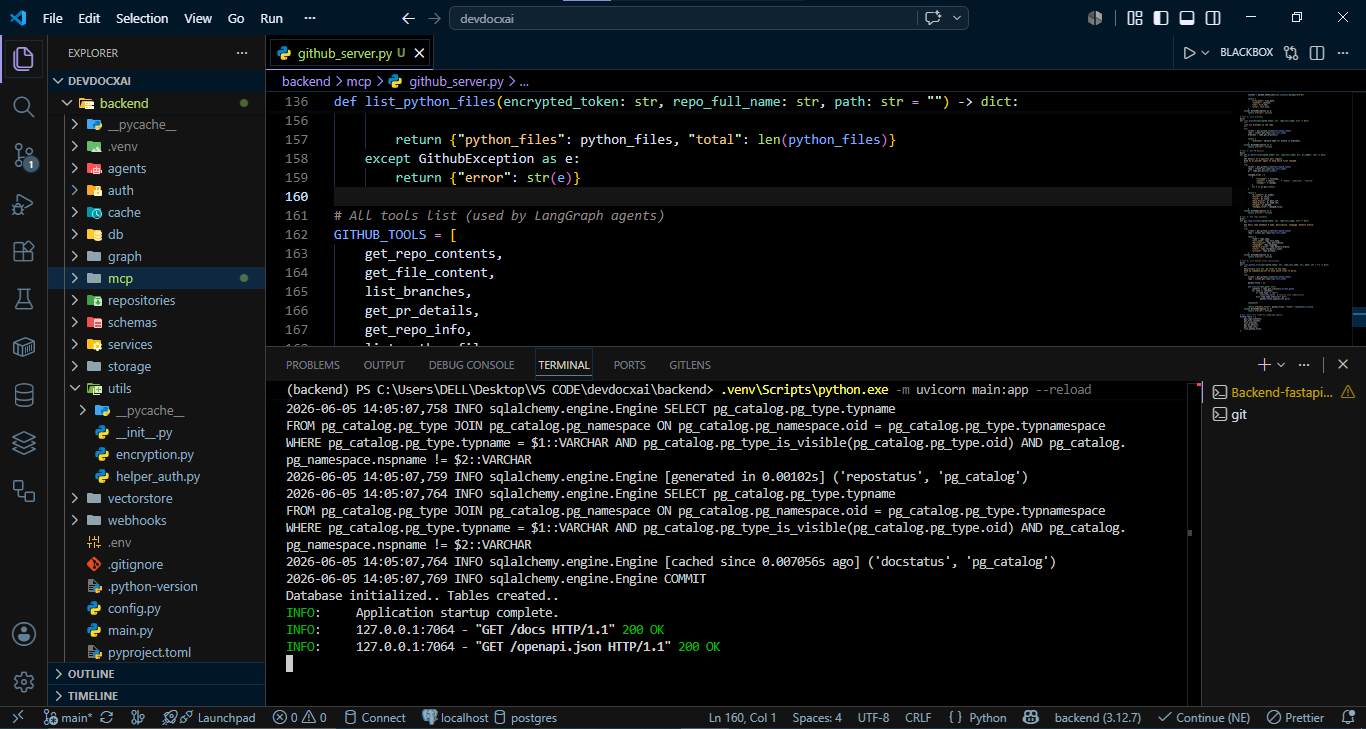The image size is (1366, 729).
Task: Select the Backend-fastapi terminal in the list
Action: click(1283, 392)
